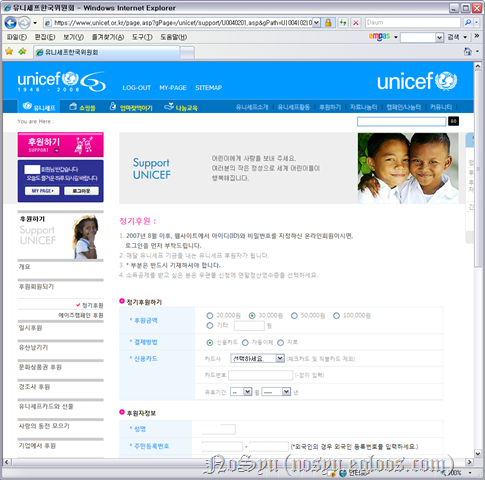This screenshot has width=485, height=480.
Task: Click the security lock icon in address bar
Action: click(x=328, y=23)
